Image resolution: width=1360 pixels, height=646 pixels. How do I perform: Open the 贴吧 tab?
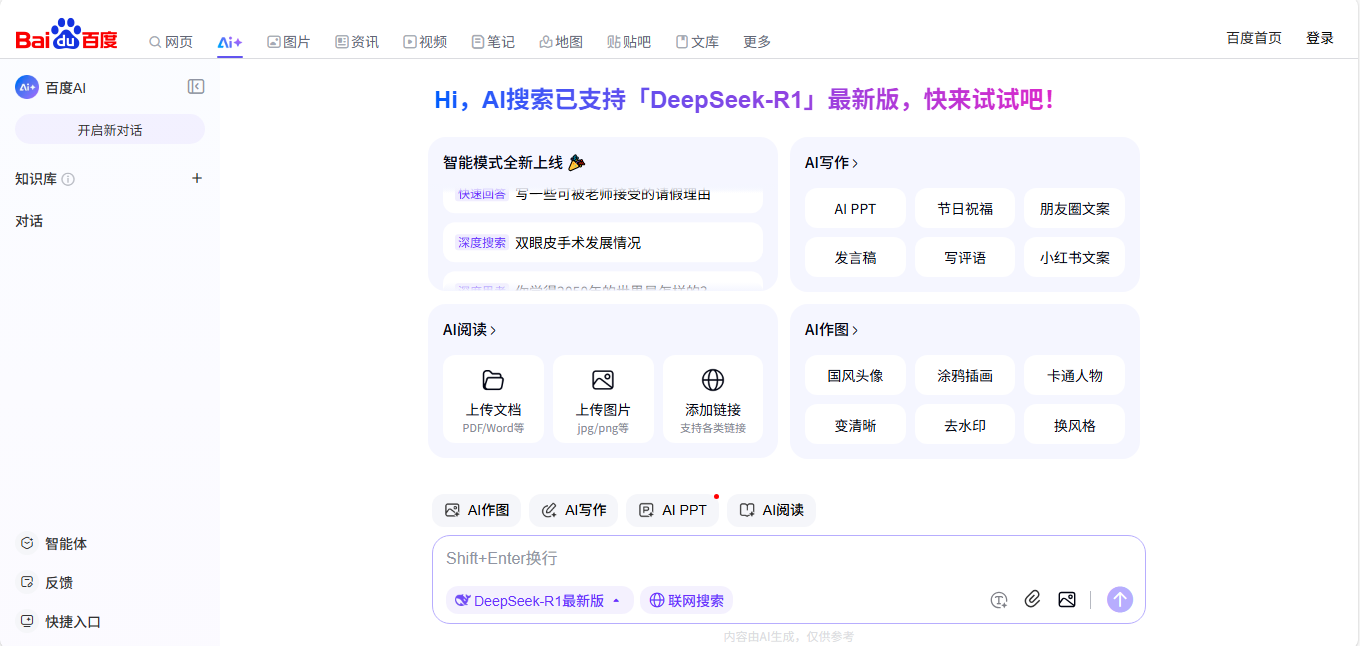pos(629,42)
